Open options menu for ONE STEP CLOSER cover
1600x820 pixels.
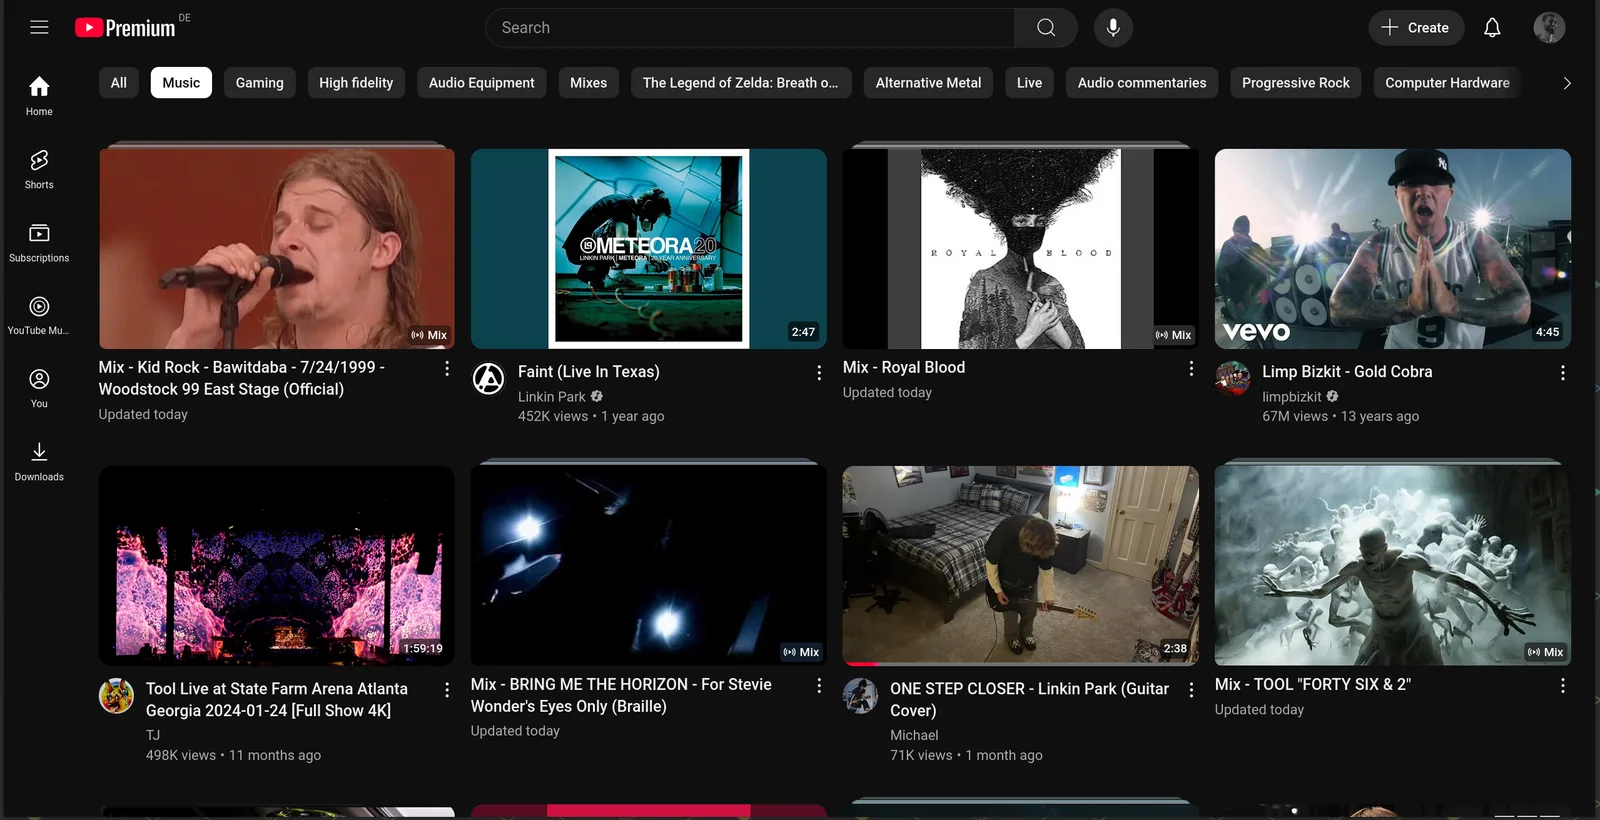click(1191, 690)
